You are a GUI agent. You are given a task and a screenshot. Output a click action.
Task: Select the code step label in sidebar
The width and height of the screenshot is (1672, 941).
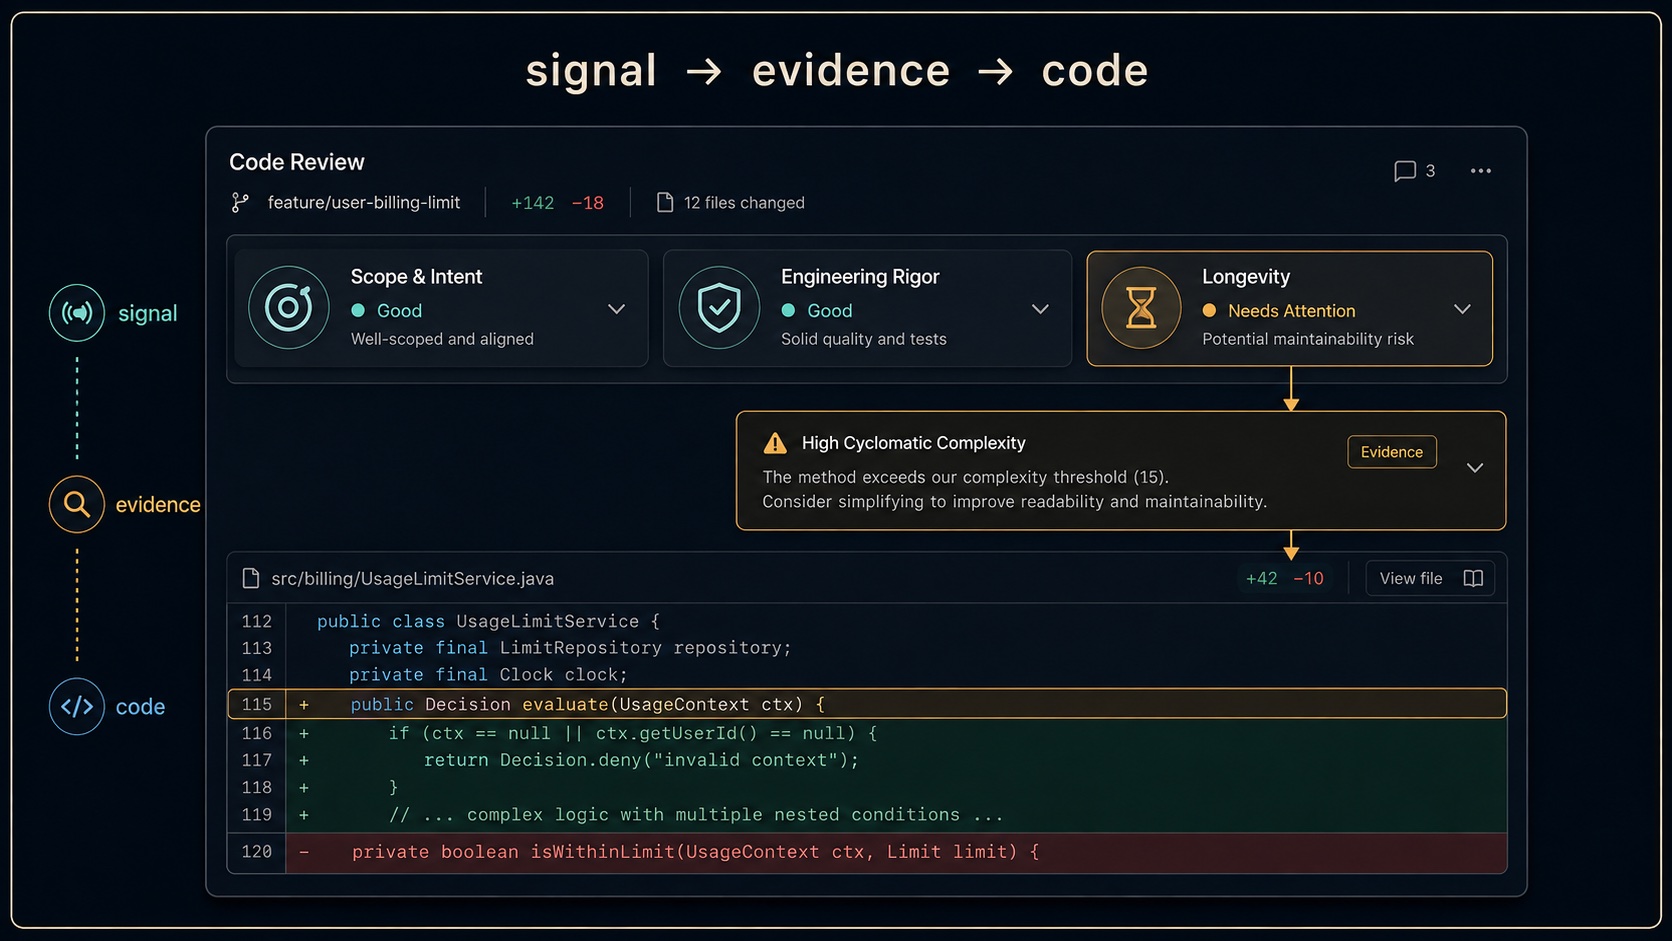point(140,707)
